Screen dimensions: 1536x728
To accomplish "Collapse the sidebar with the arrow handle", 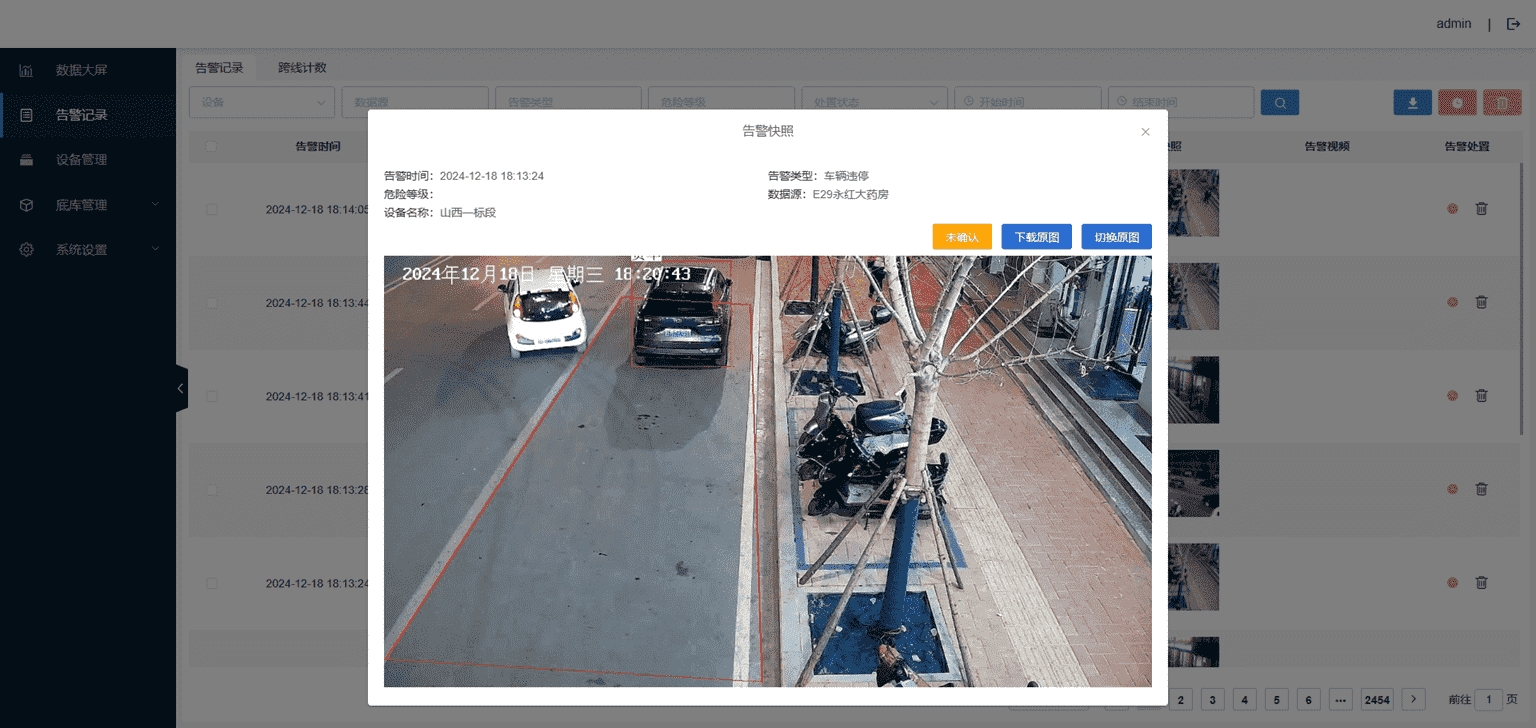I will [x=181, y=388].
